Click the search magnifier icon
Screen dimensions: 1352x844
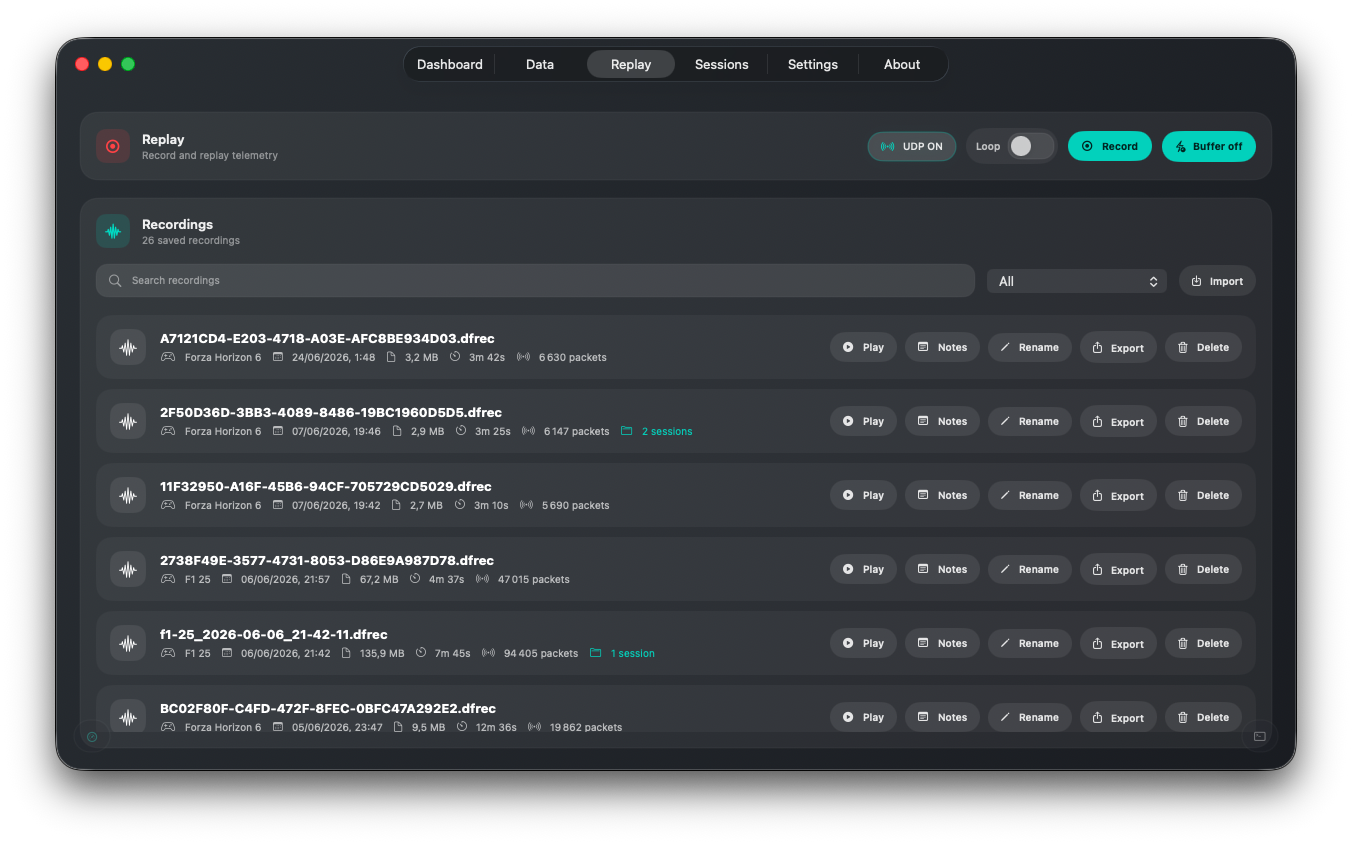click(115, 281)
